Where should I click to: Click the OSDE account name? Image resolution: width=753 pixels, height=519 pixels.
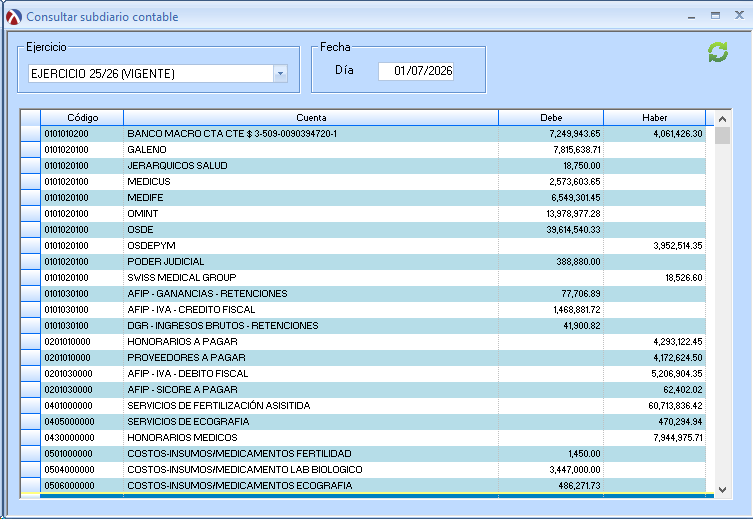pos(140,229)
